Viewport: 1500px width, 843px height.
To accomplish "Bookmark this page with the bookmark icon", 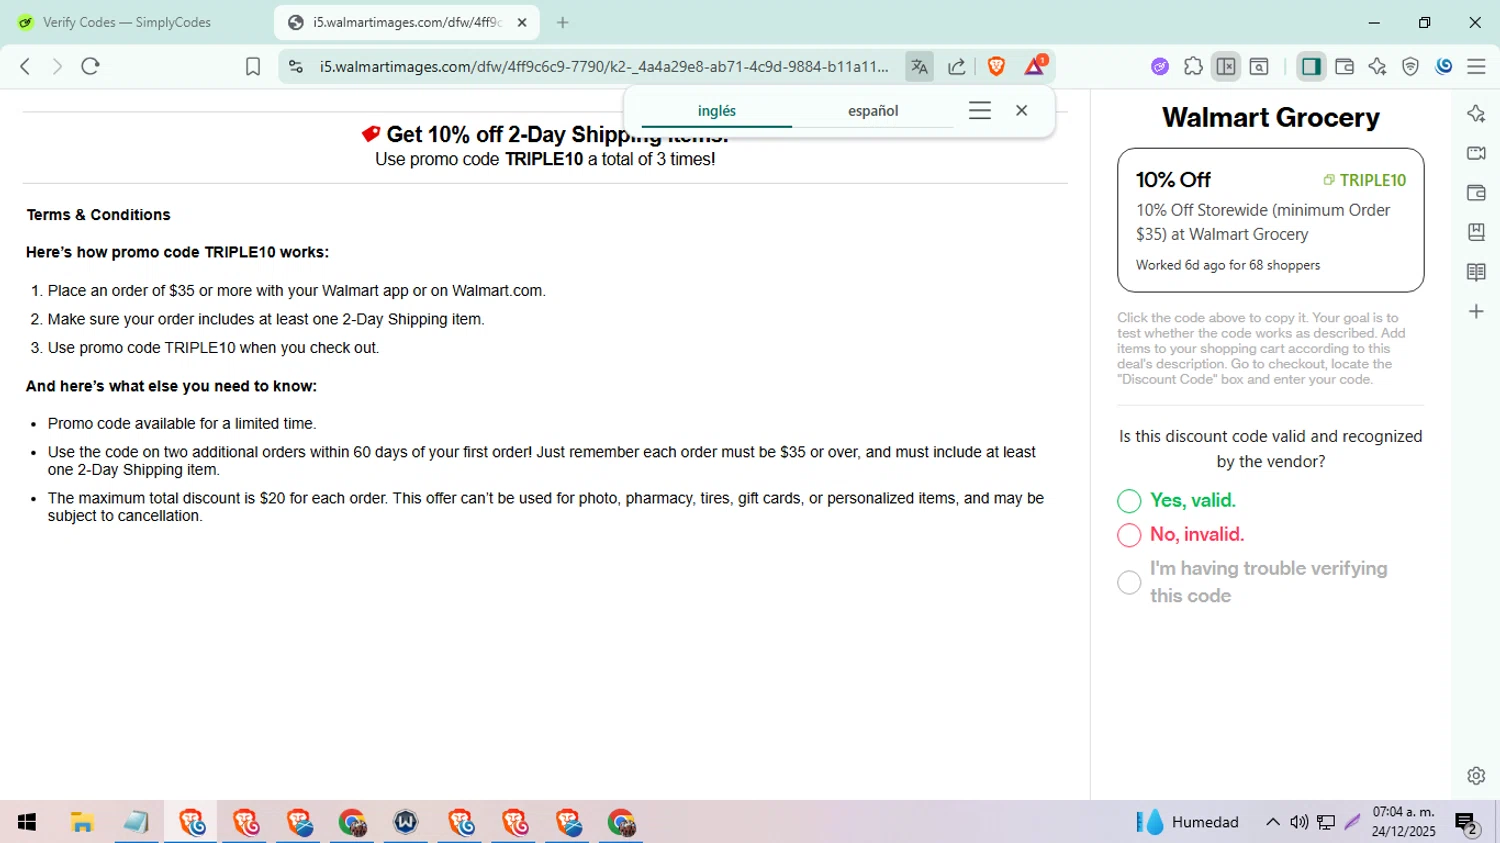I will tap(253, 66).
